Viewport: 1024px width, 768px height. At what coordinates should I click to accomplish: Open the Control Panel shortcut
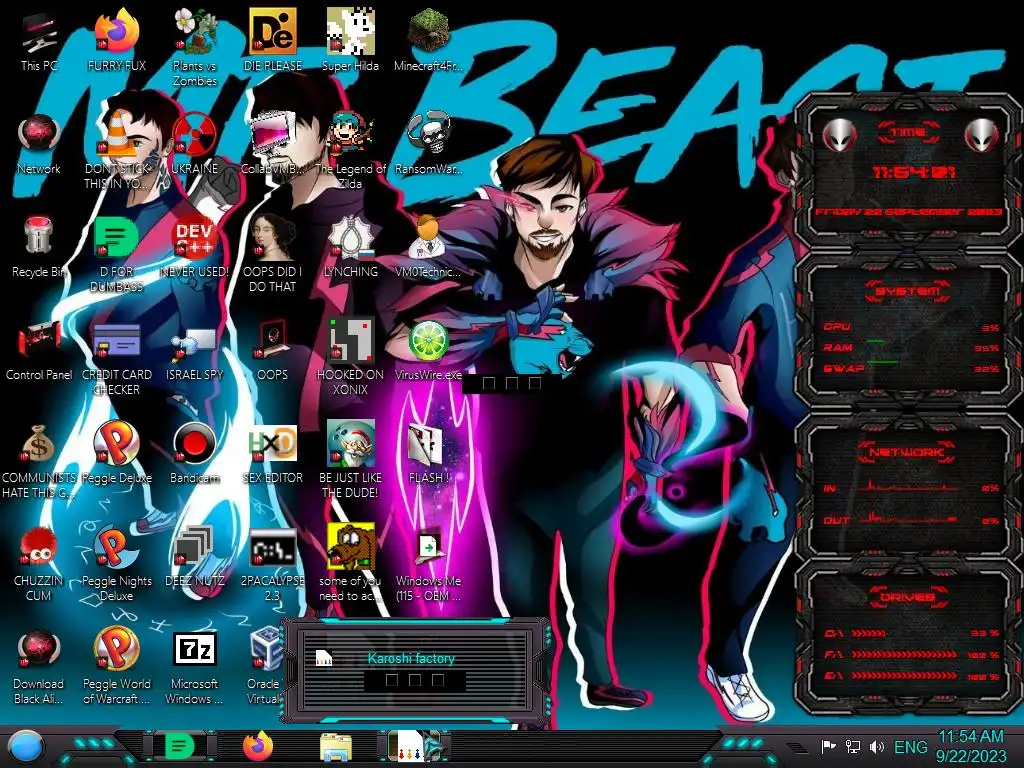[39, 350]
